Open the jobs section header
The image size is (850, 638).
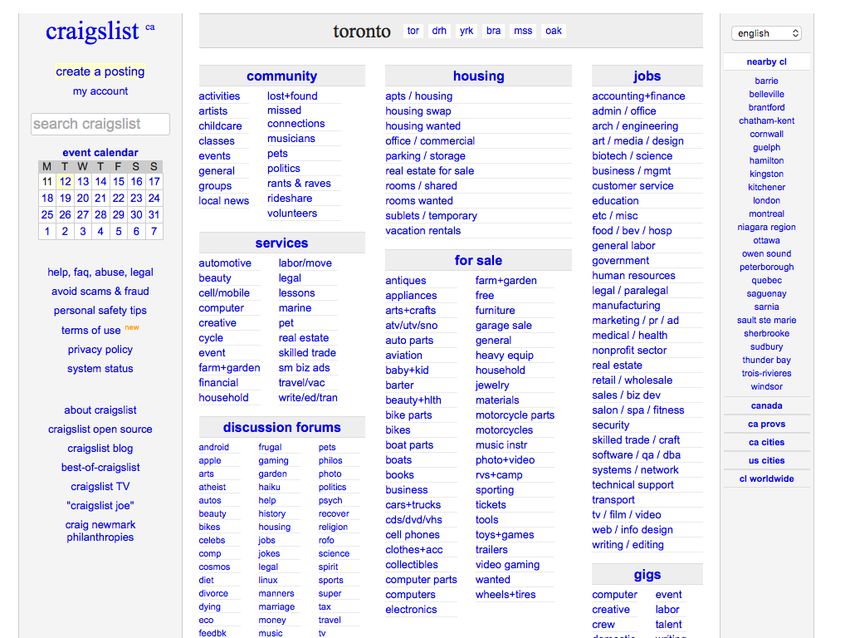[647, 76]
